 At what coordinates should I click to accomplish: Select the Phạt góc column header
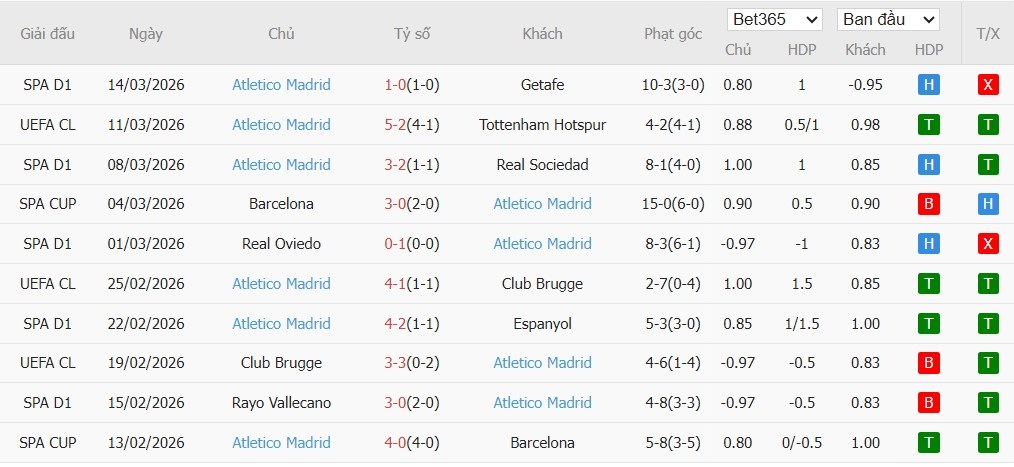pos(673,34)
